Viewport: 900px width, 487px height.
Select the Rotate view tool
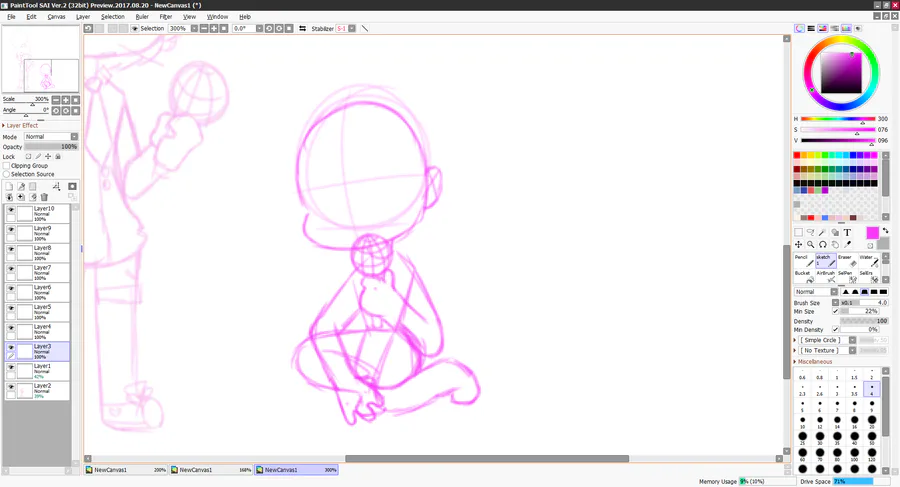click(823, 245)
